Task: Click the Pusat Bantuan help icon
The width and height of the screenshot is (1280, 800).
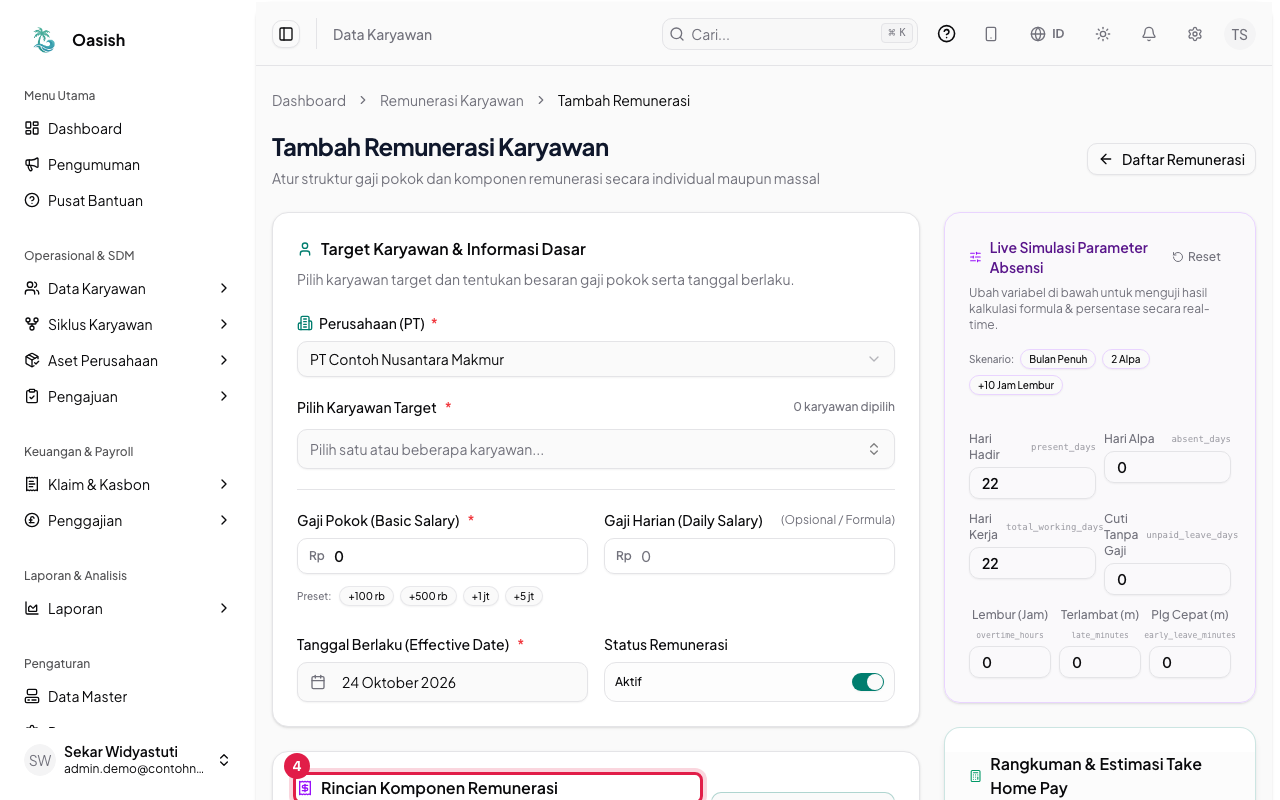Action: pyautogui.click(x=32, y=200)
